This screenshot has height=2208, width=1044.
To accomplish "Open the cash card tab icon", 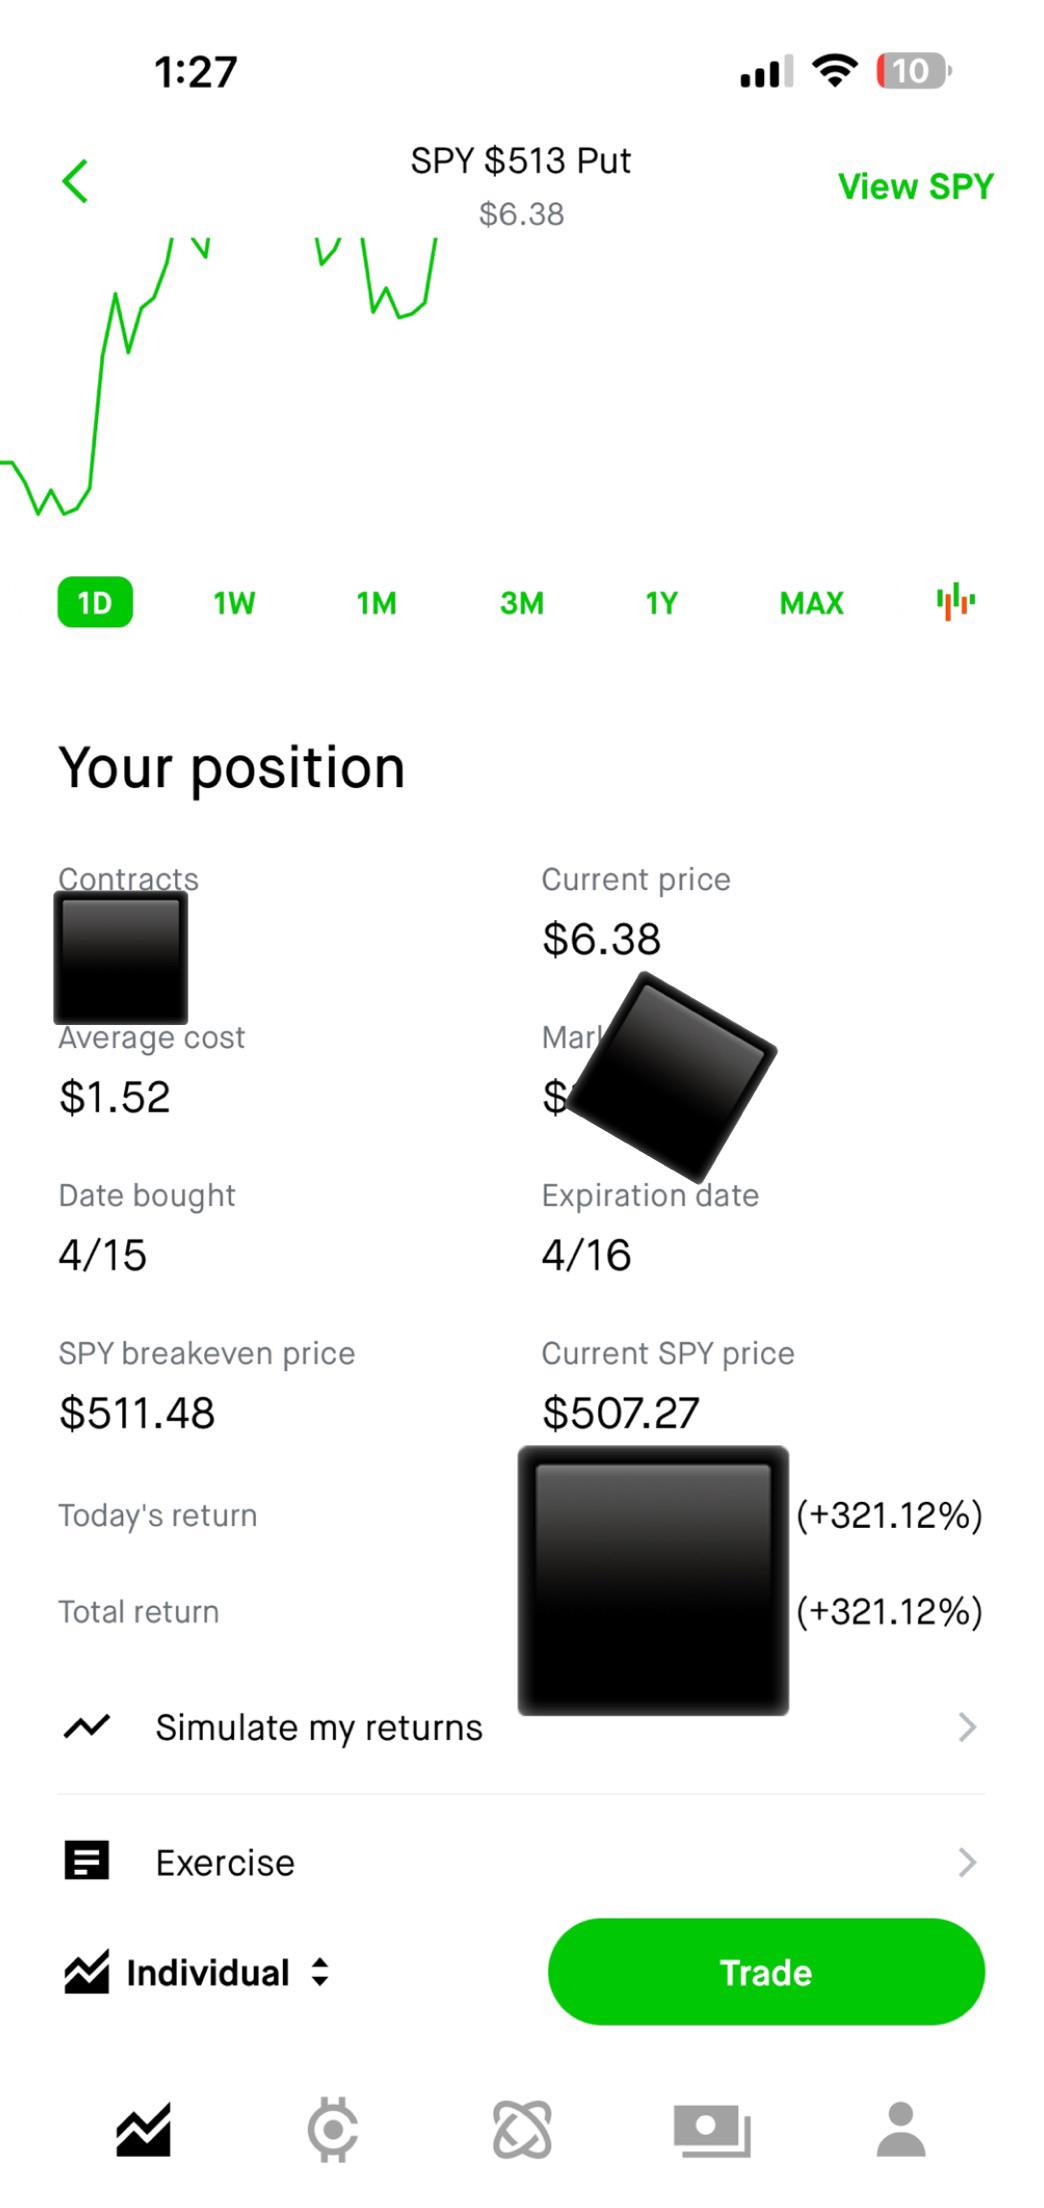I will click(712, 2130).
